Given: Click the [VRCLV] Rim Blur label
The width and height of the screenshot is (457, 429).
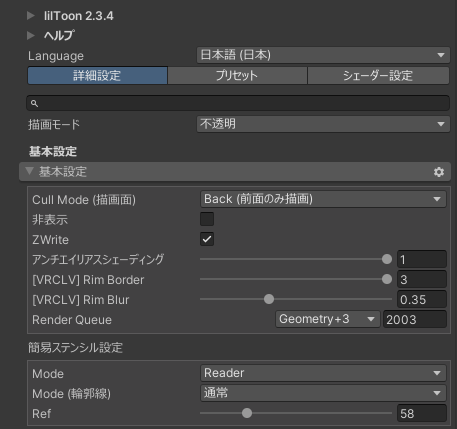Looking at the screenshot, I should click(x=81, y=300).
